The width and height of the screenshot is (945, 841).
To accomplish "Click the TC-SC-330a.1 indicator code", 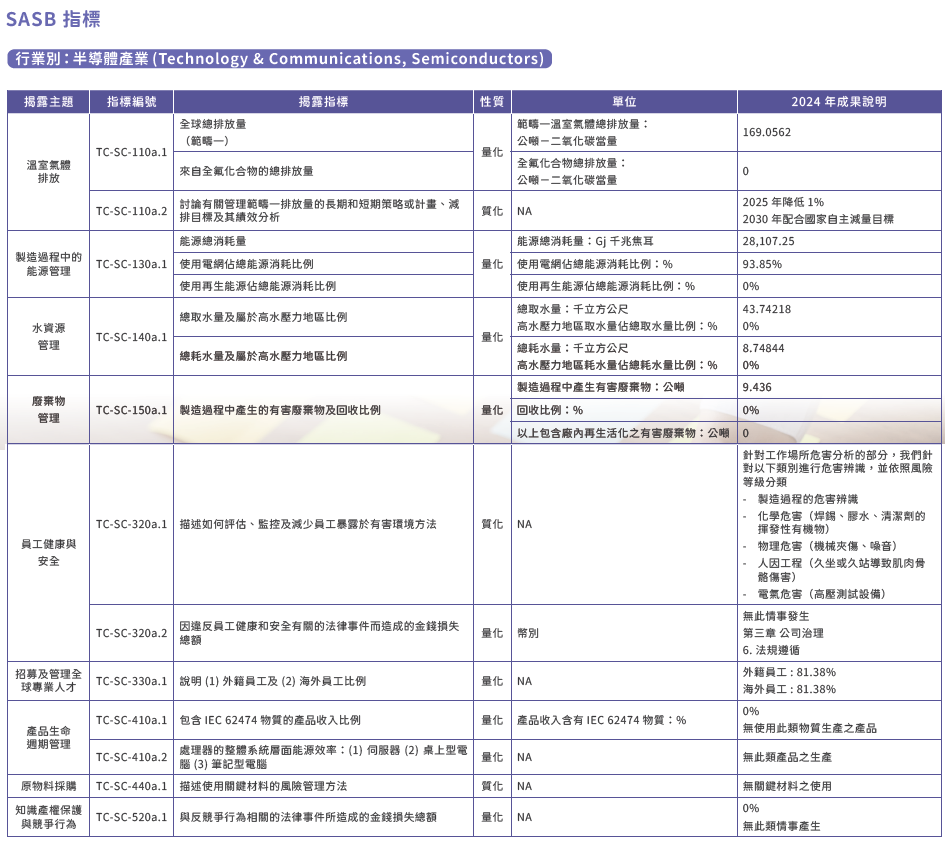I will [x=131, y=681].
